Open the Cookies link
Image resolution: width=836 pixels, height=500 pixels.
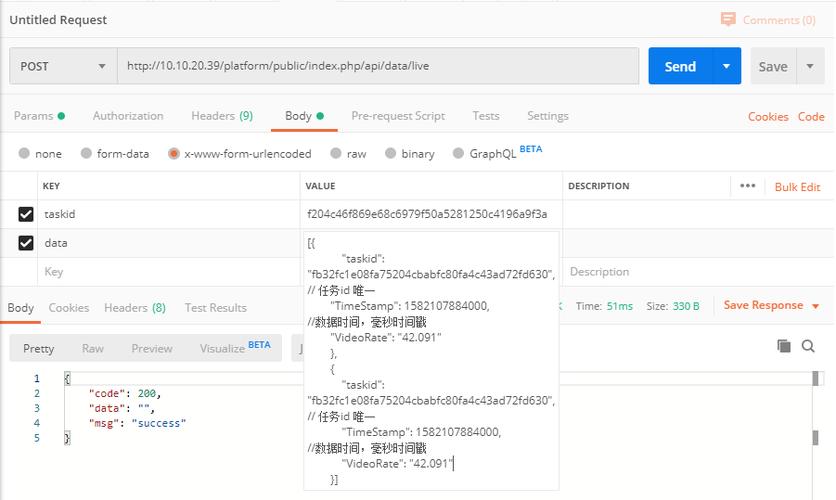pyautogui.click(x=768, y=117)
